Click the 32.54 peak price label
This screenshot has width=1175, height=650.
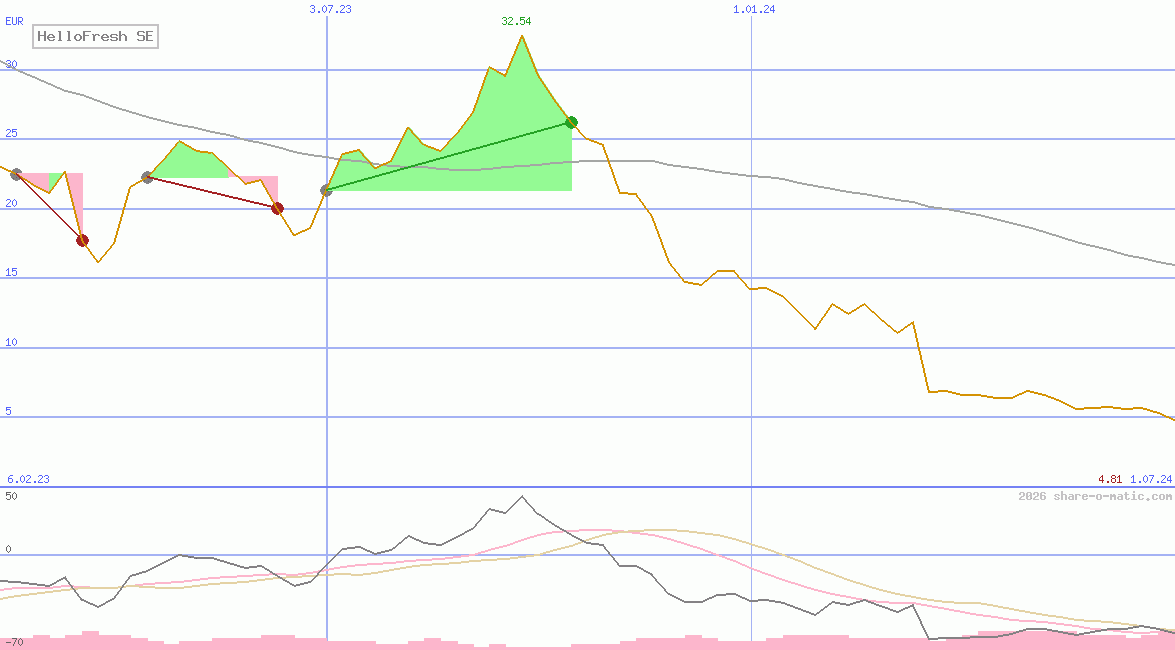[516, 21]
